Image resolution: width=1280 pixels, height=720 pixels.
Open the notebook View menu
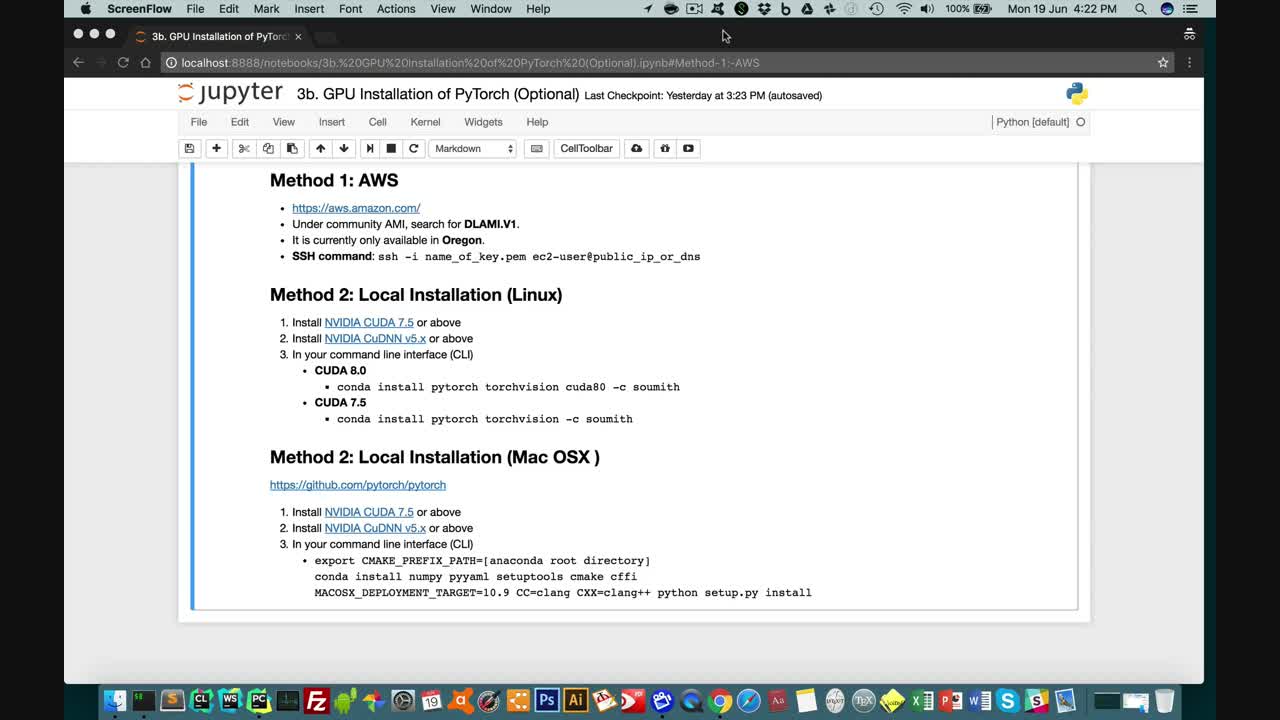tap(284, 122)
